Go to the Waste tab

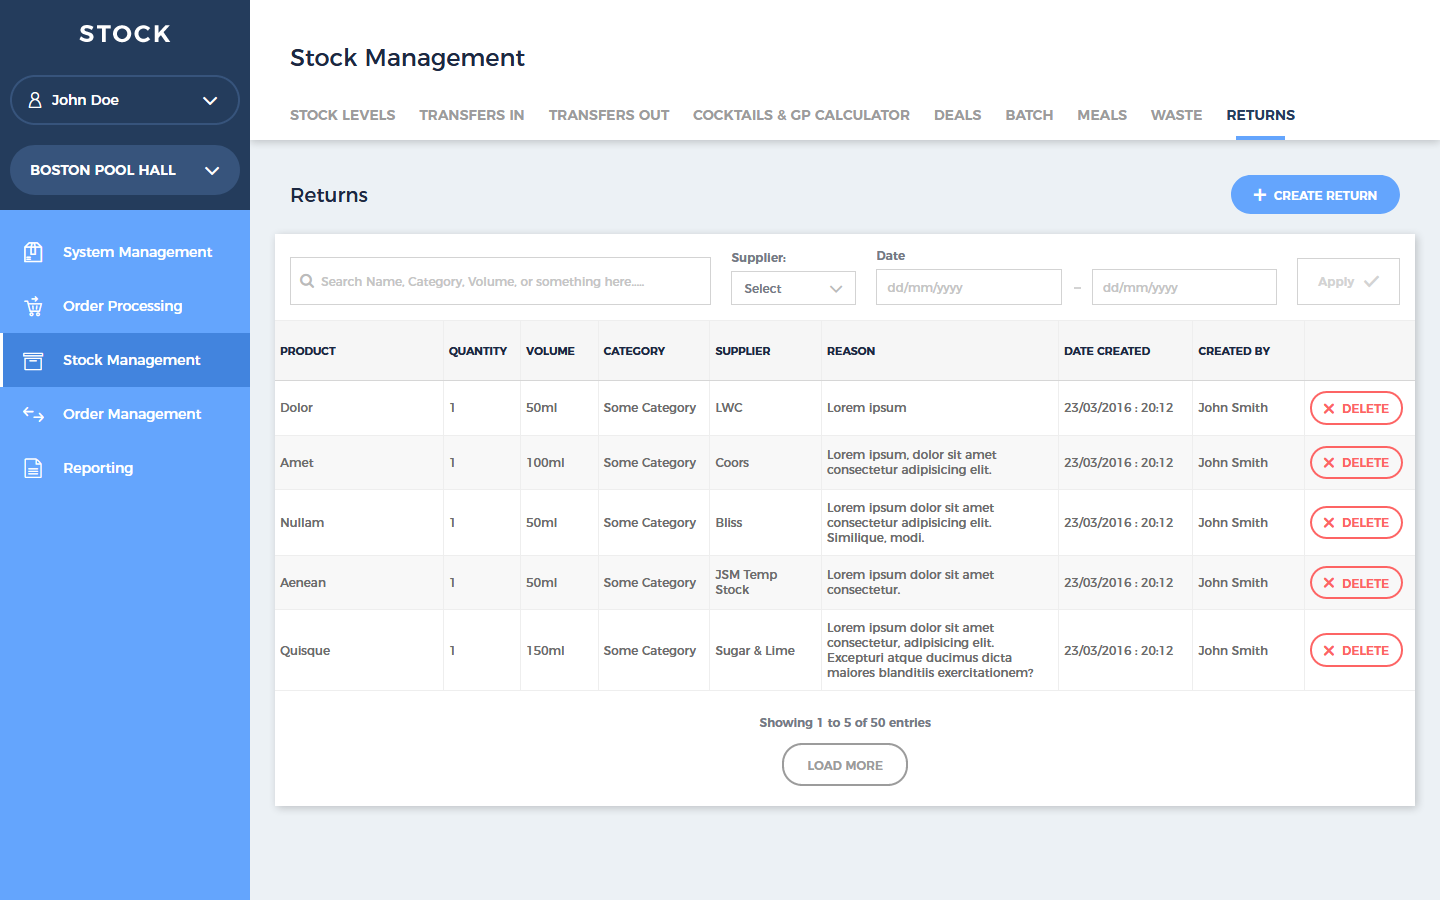click(x=1176, y=115)
